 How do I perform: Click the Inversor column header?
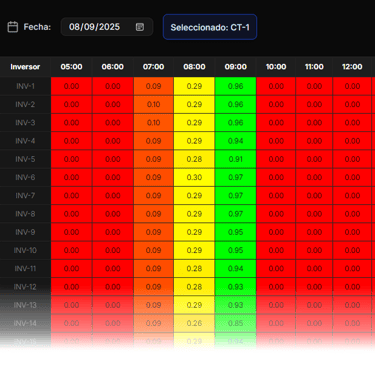[25, 67]
